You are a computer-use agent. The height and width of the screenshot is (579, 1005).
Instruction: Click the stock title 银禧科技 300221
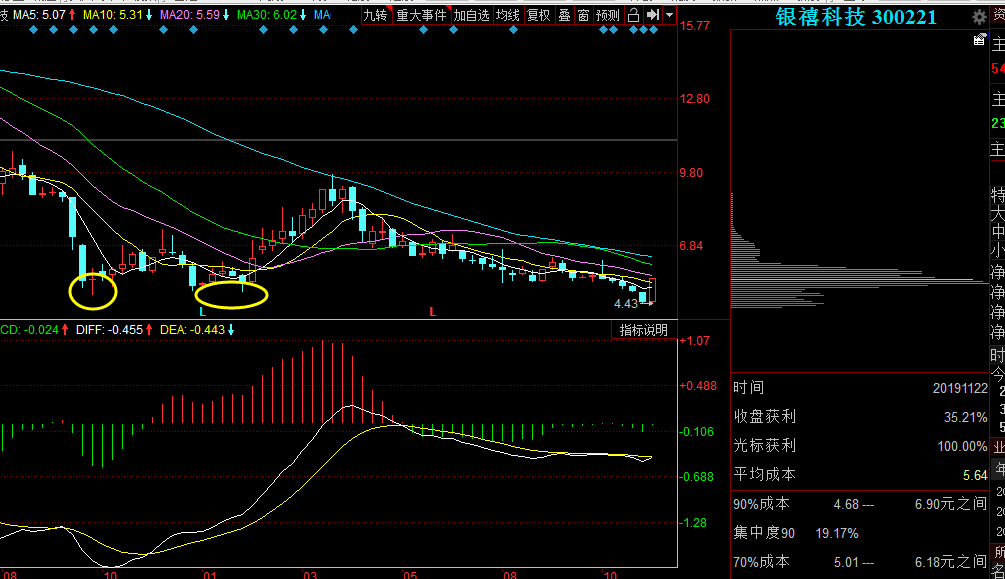(x=856, y=17)
